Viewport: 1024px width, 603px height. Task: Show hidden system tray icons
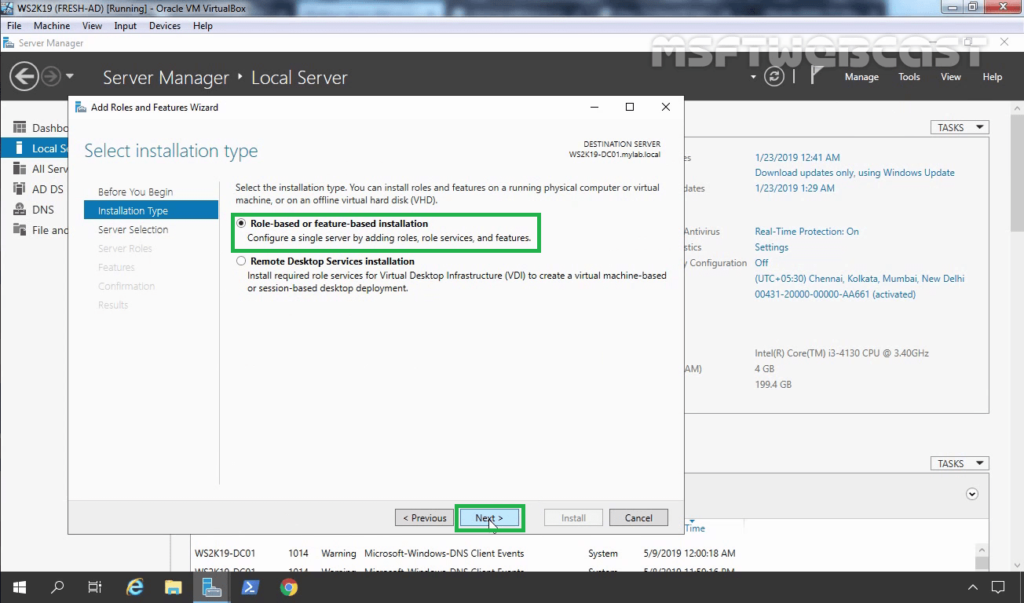click(x=972, y=587)
